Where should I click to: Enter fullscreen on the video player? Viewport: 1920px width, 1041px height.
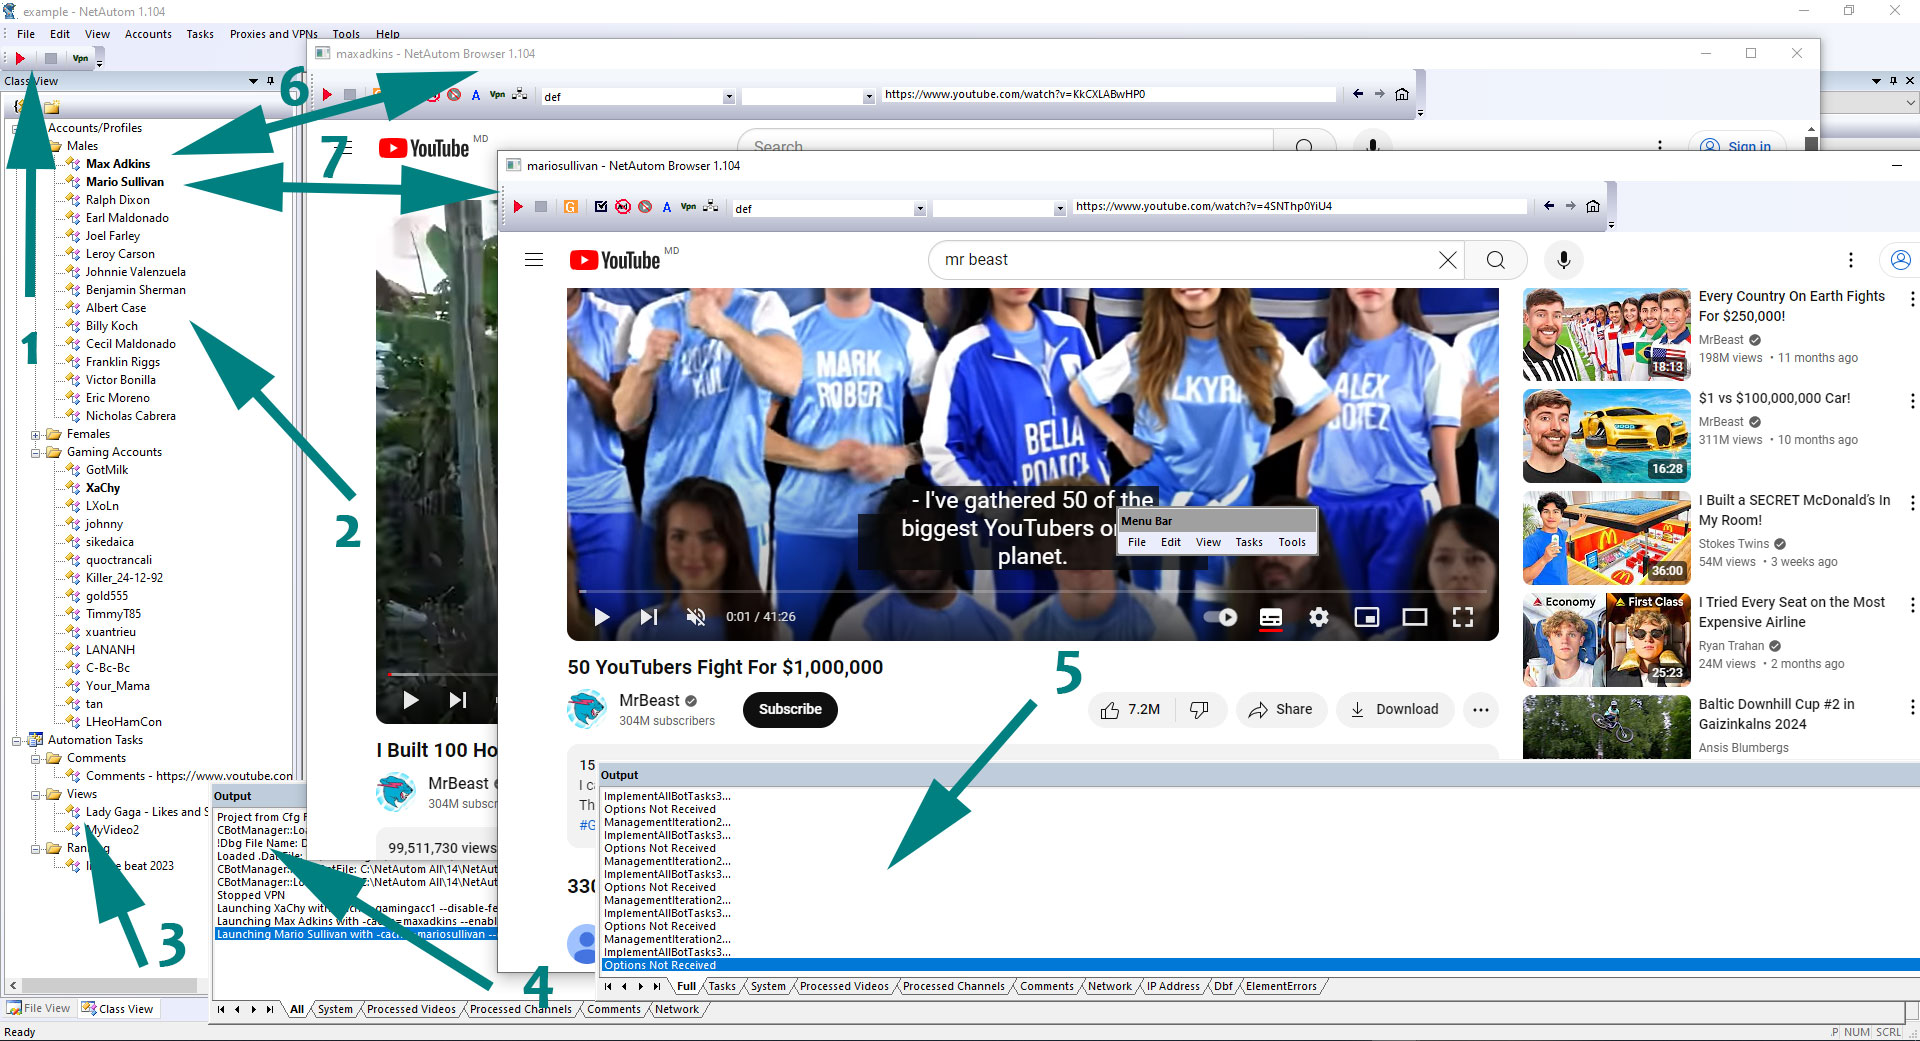tap(1463, 617)
